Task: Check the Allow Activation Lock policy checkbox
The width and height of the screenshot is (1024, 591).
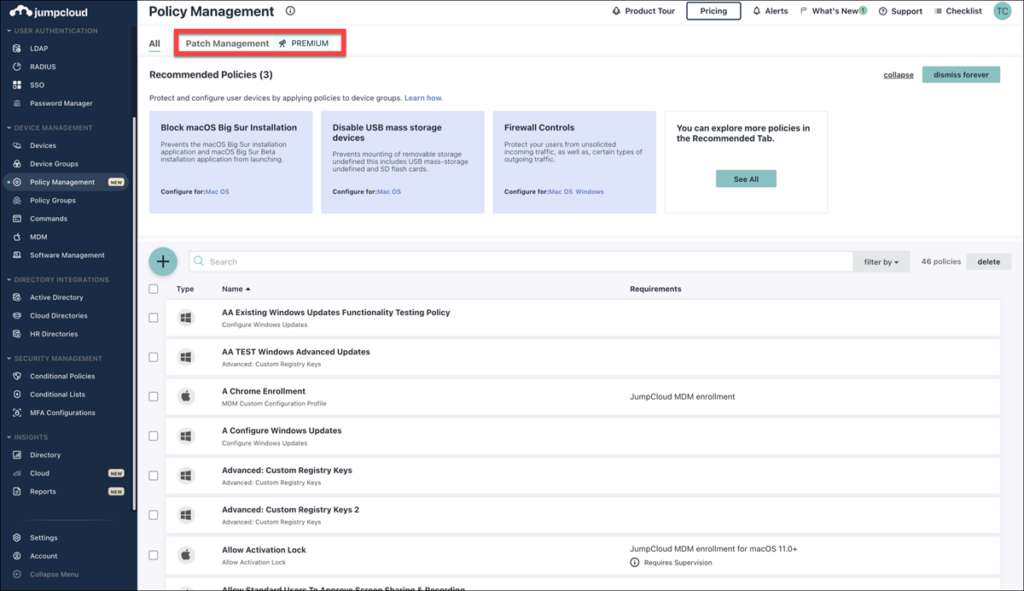Action: click(152, 556)
